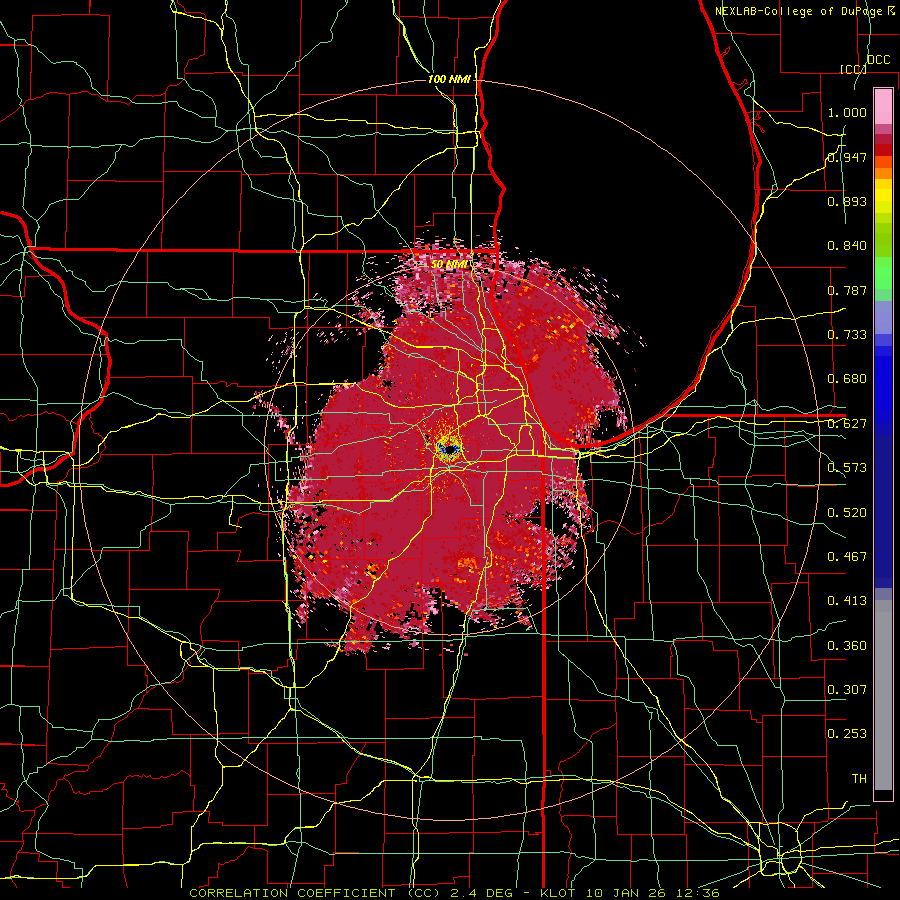Click the 0.467 legend value
The image size is (900, 900).
(847, 557)
